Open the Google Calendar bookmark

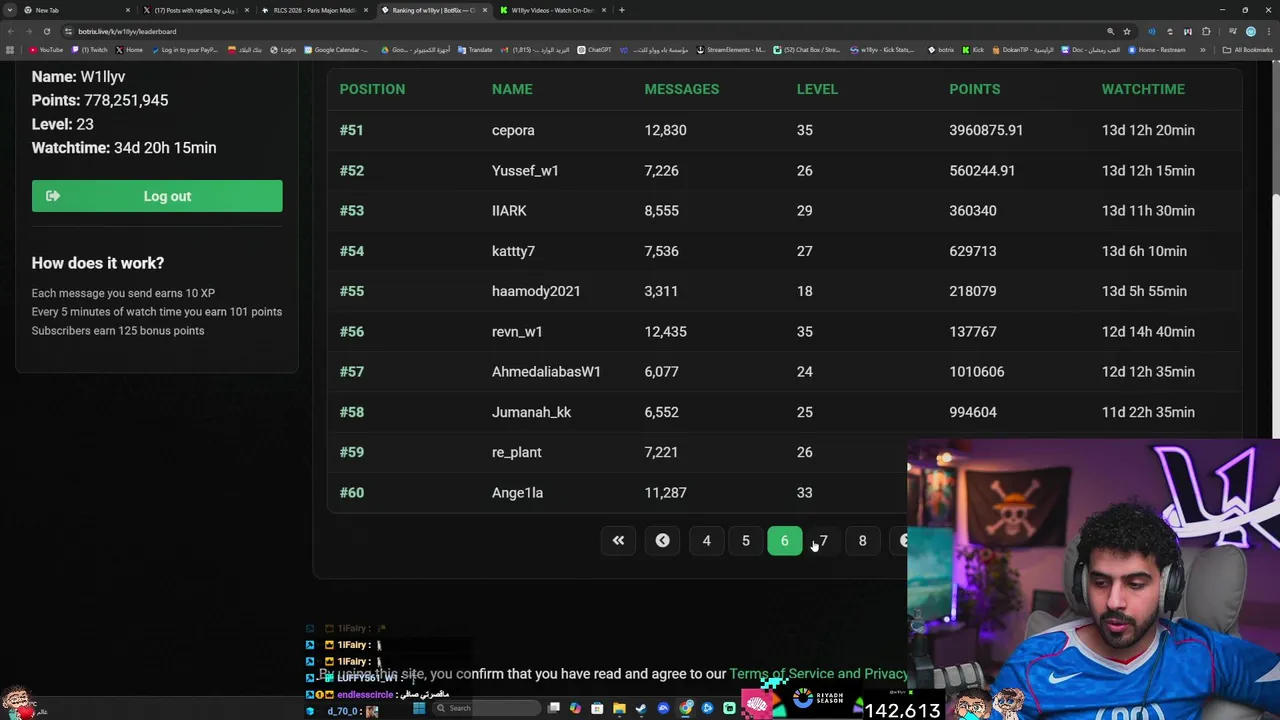point(337,50)
